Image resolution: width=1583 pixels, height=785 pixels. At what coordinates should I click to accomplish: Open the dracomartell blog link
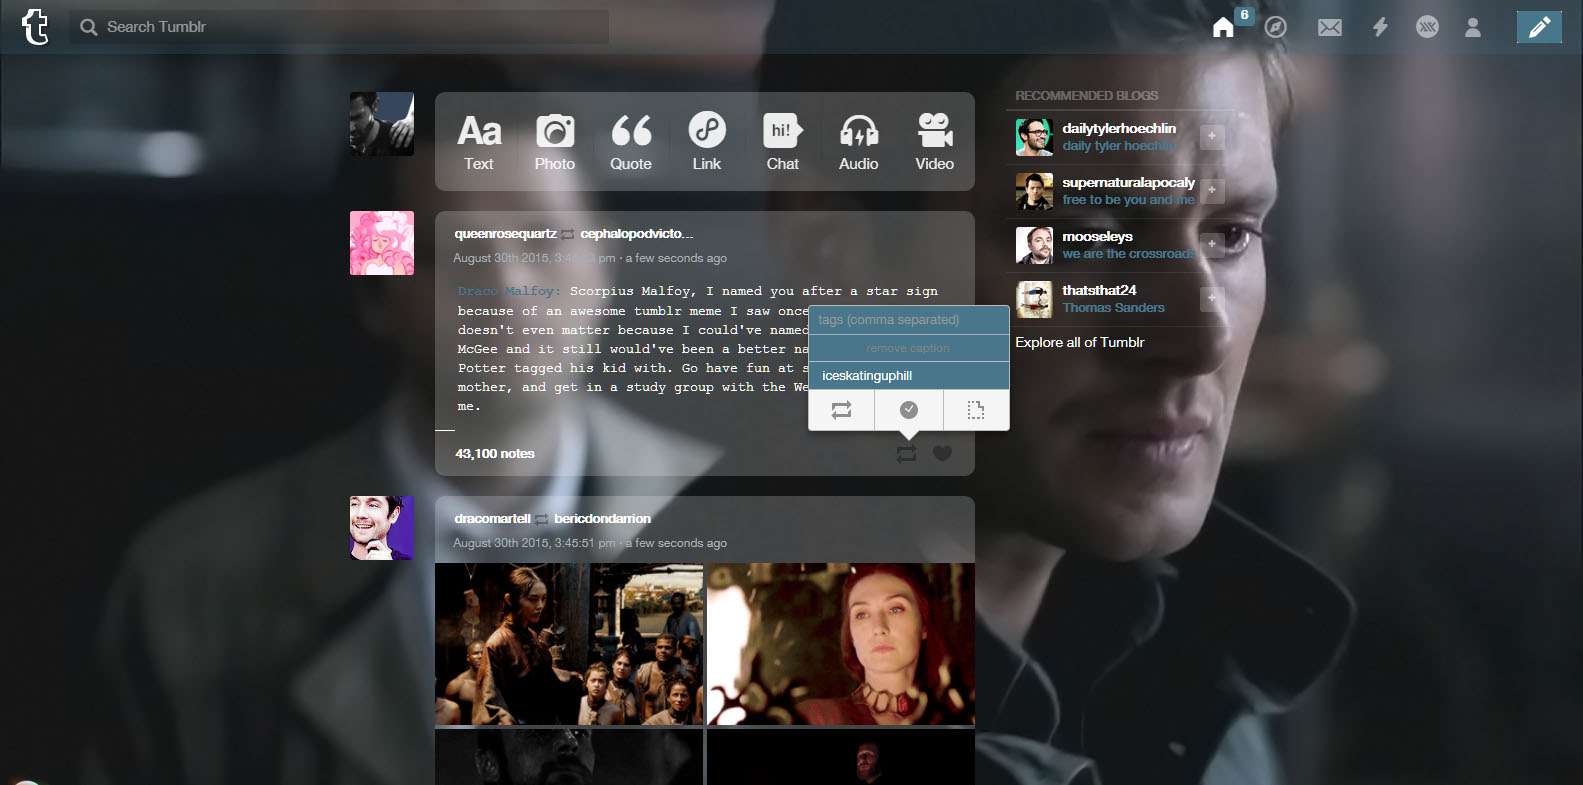click(492, 519)
